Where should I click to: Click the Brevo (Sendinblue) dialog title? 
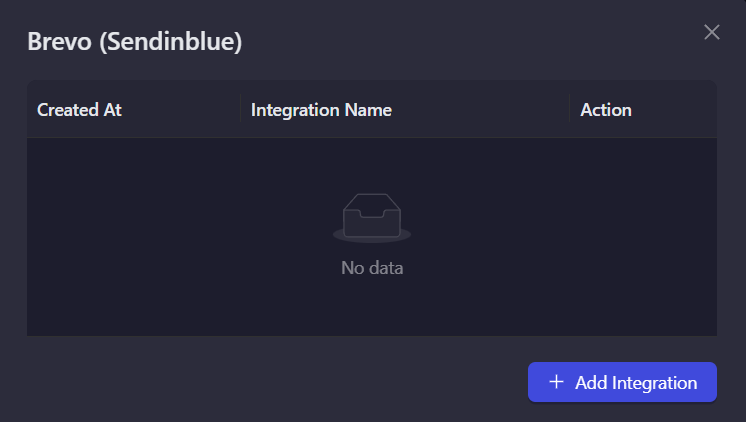pyautogui.click(x=135, y=41)
